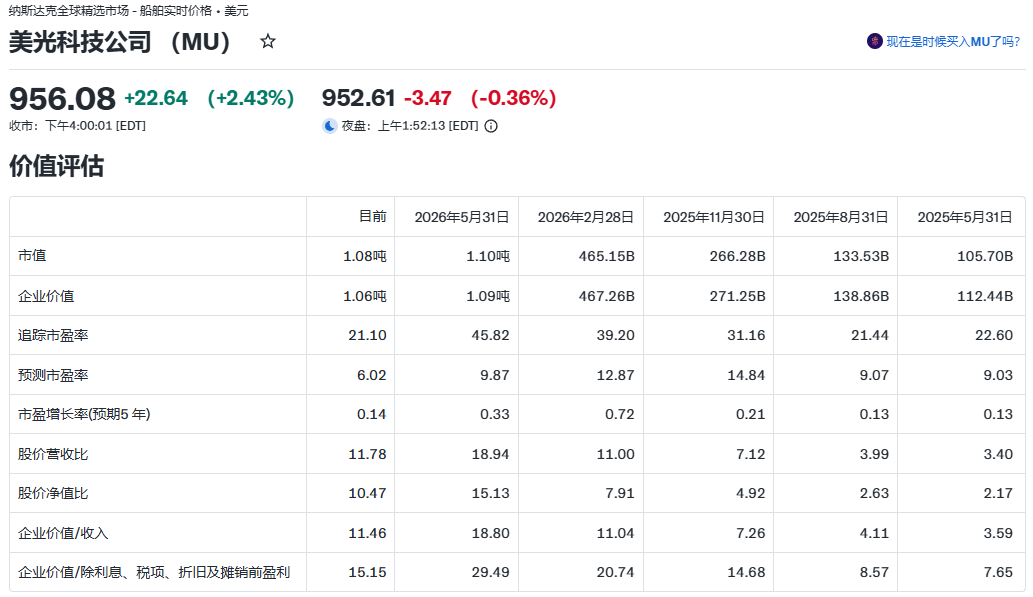1033x597 pixels.
Task: Click enterprise value 467.26B
Action: coord(607,297)
